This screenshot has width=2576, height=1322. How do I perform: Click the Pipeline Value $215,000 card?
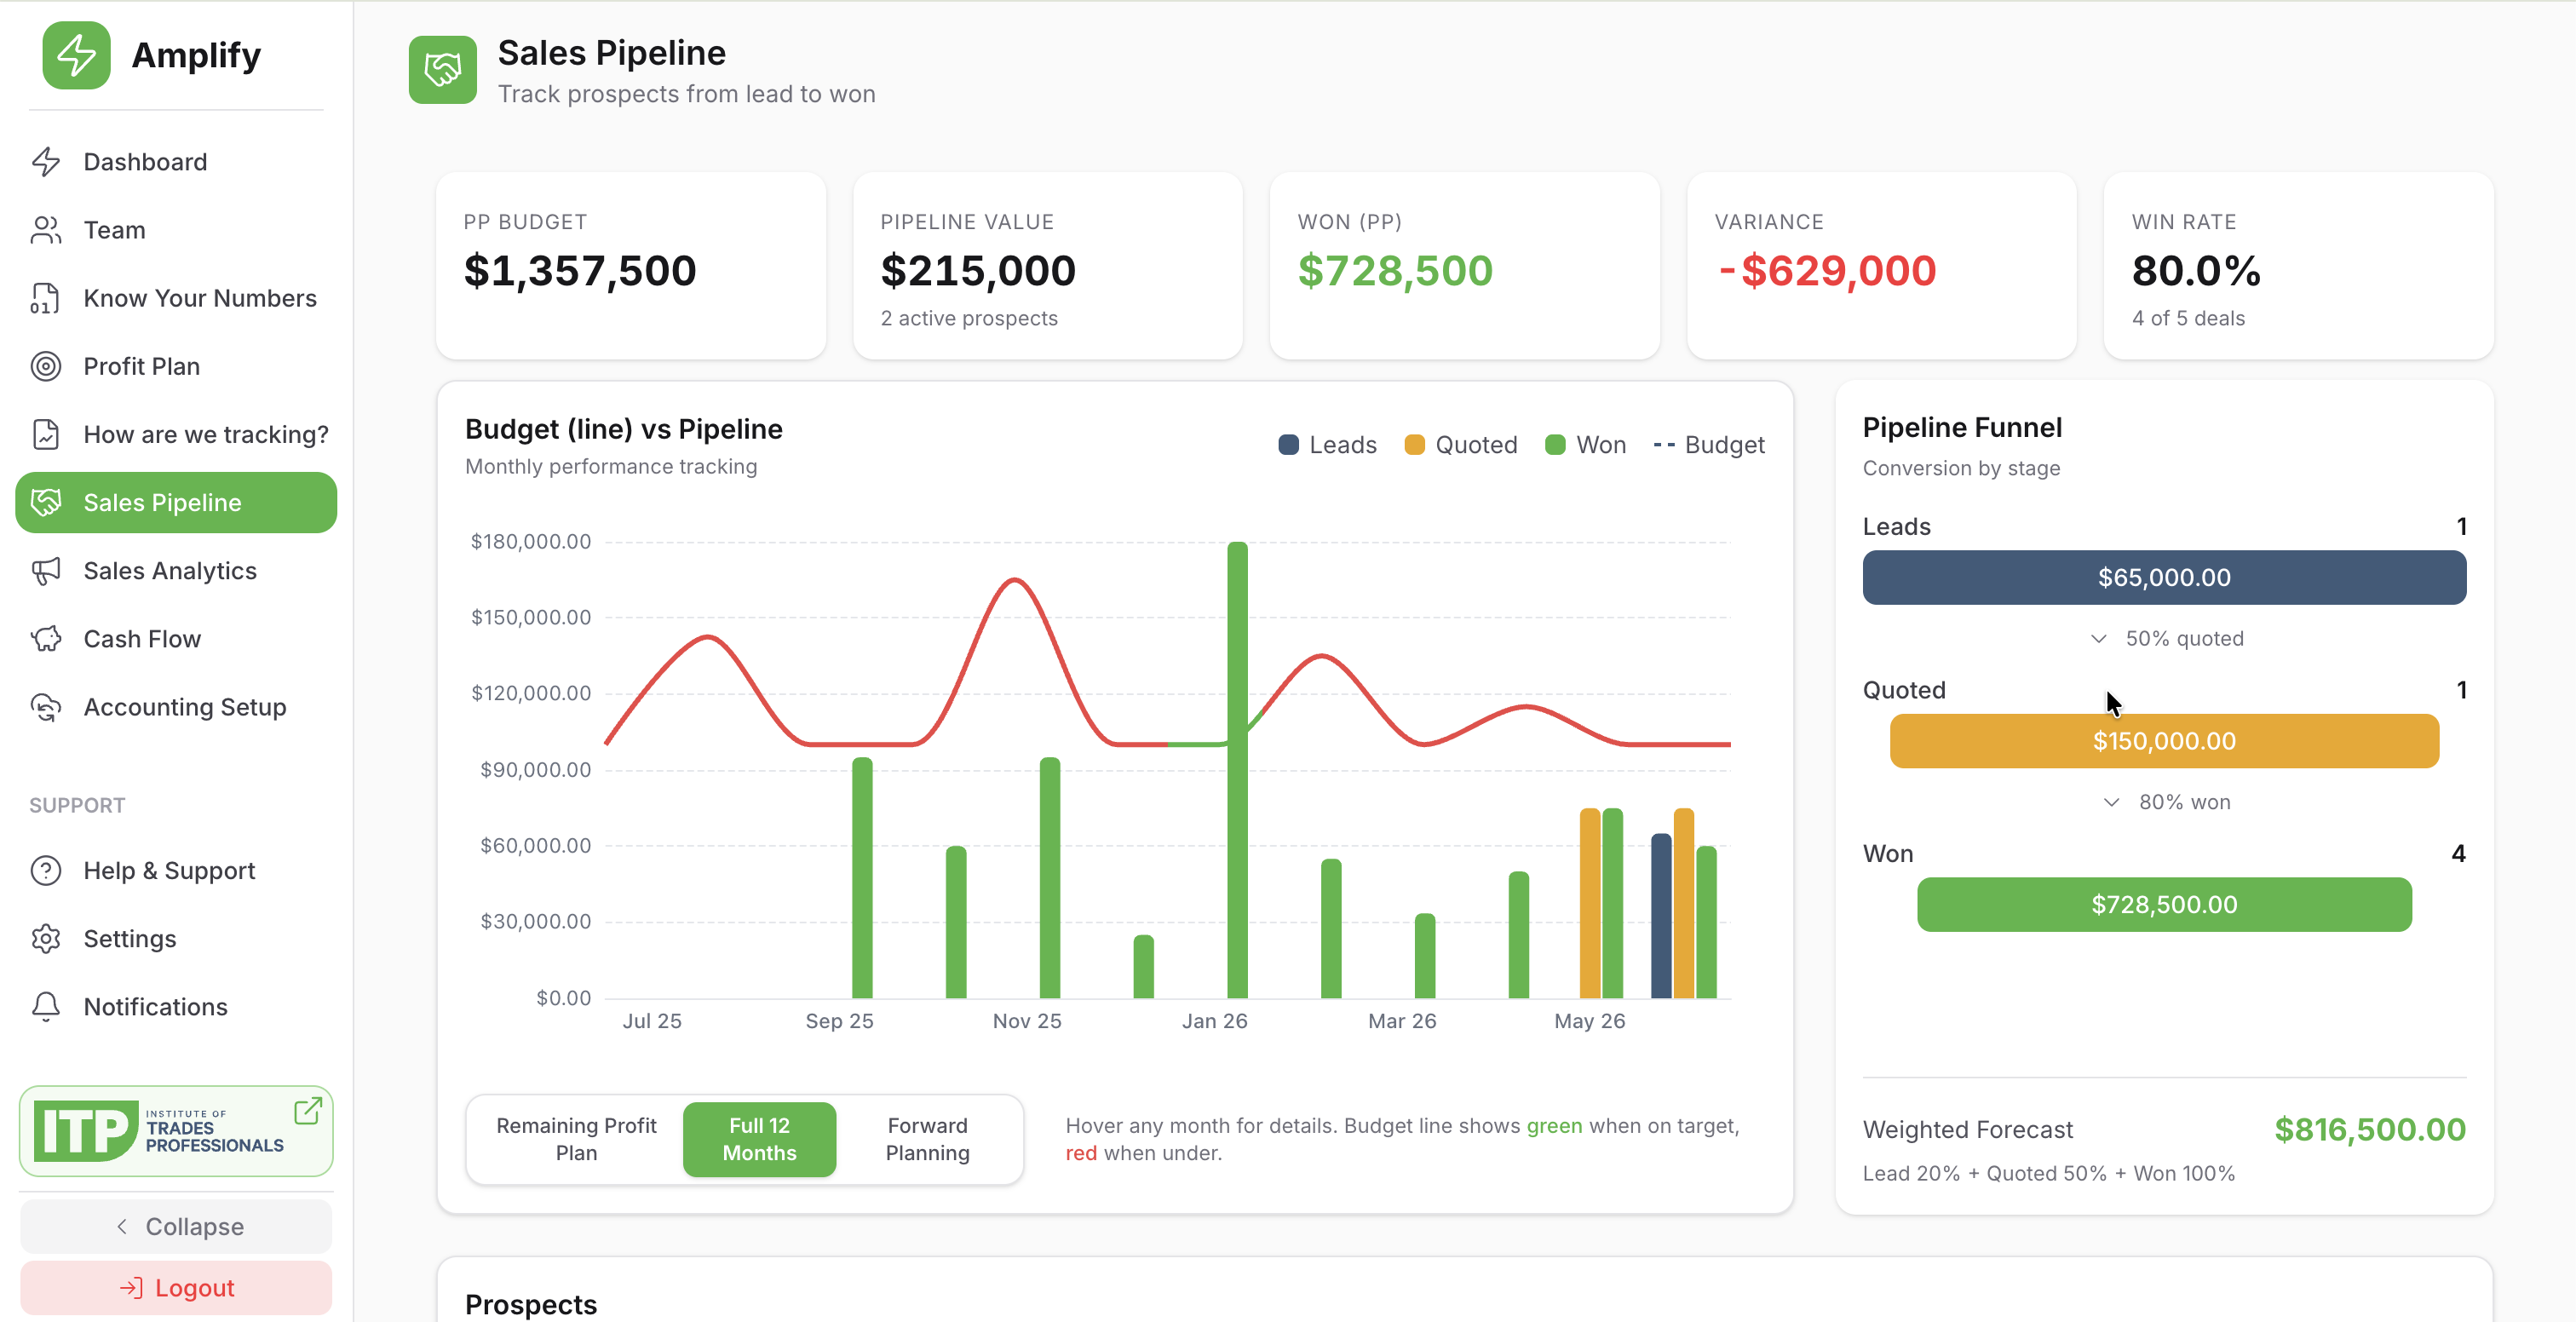[x=1048, y=265]
